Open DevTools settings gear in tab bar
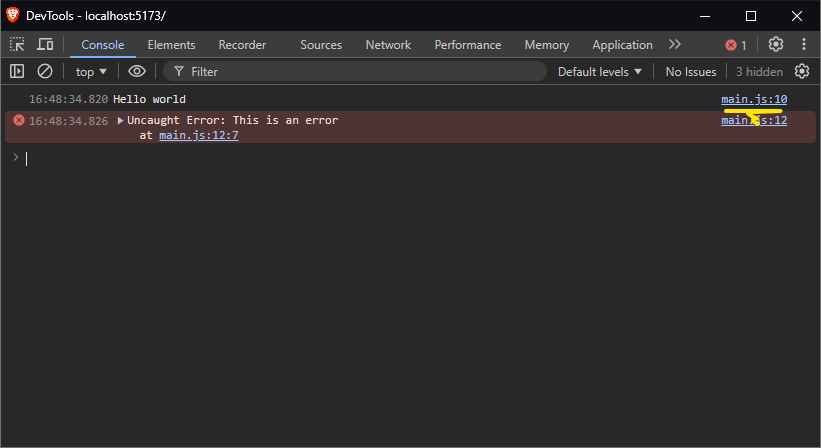The width and height of the screenshot is (821, 448). (776, 45)
